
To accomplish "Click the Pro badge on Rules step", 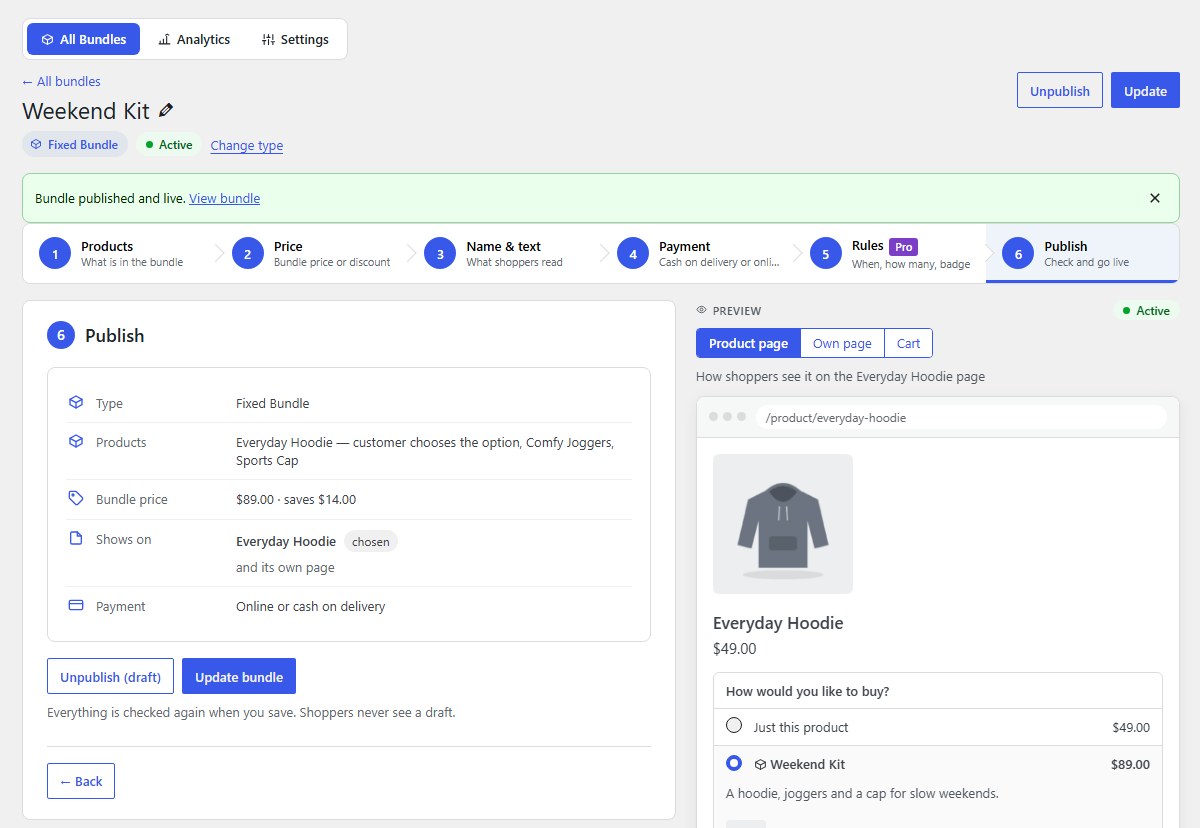I will [903, 246].
